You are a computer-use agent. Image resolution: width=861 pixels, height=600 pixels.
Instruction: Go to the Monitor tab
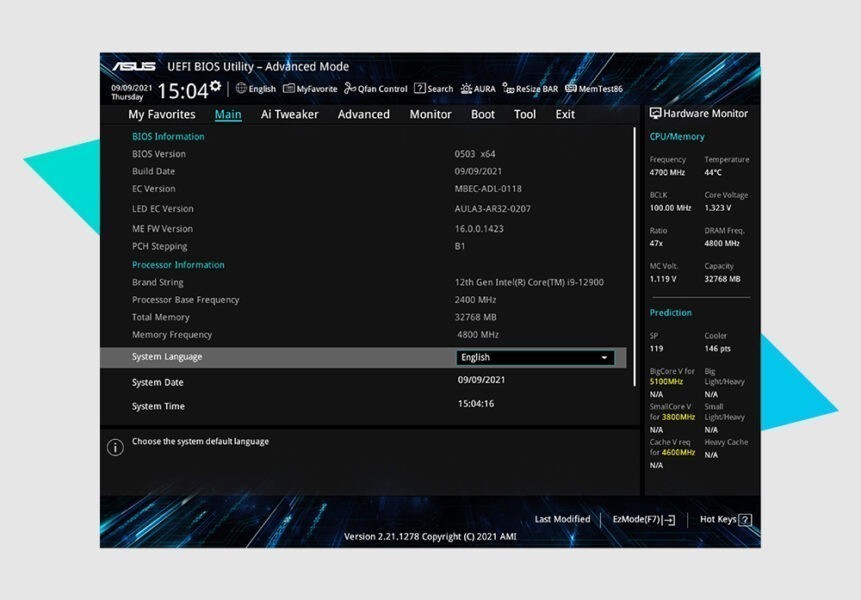coord(430,114)
